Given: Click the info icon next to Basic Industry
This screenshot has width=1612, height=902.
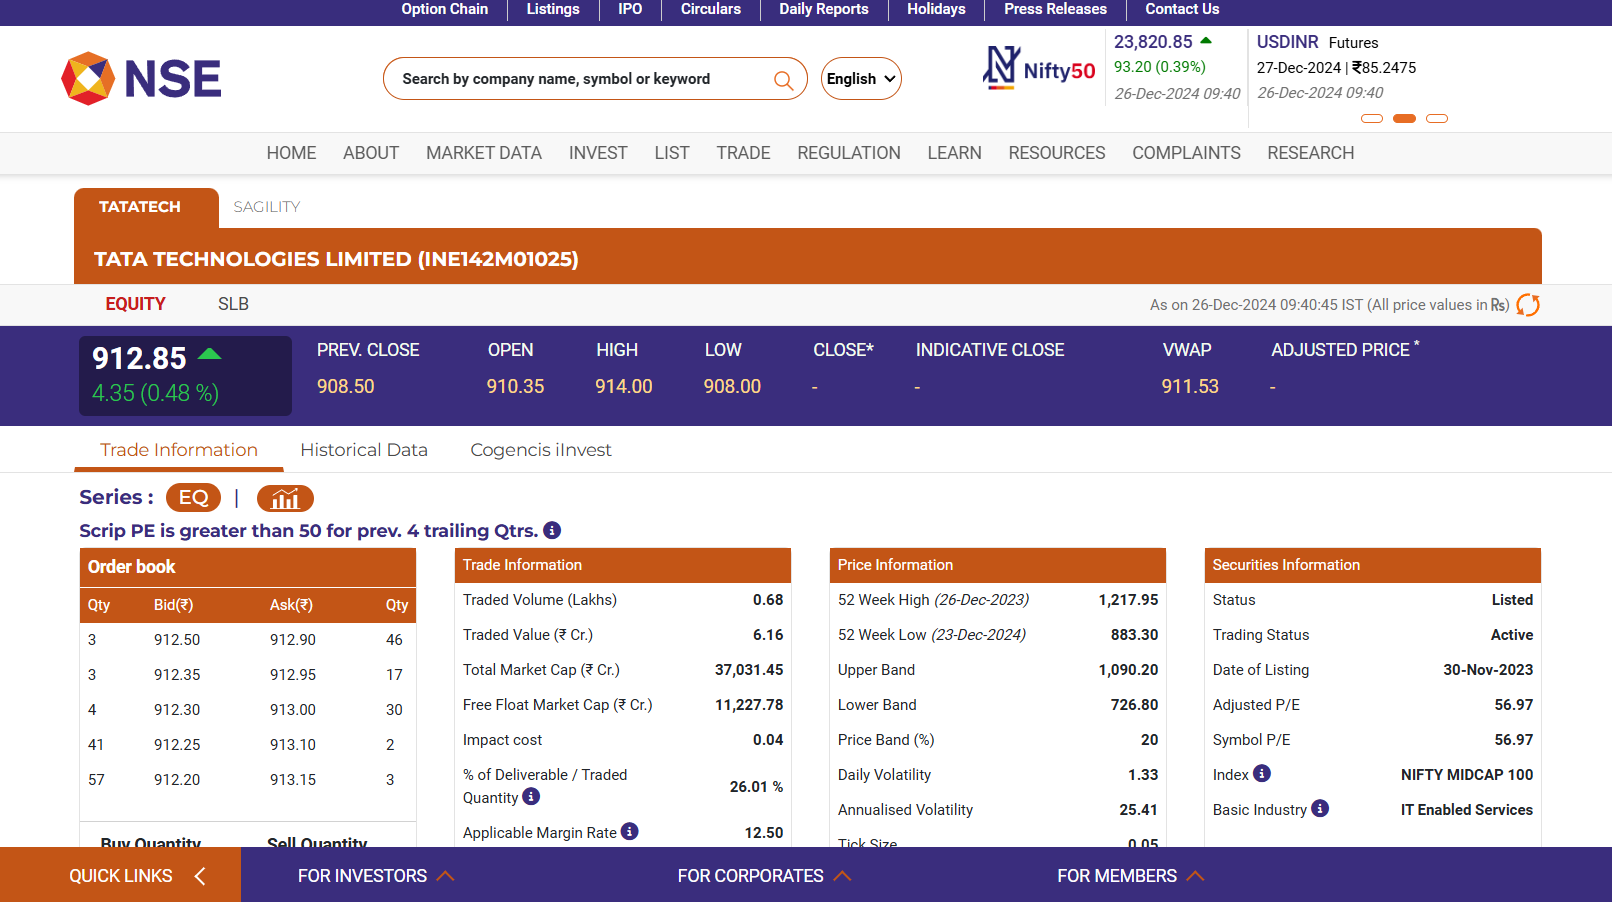Looking at the screenshot, I should [x=1320, y=808].
